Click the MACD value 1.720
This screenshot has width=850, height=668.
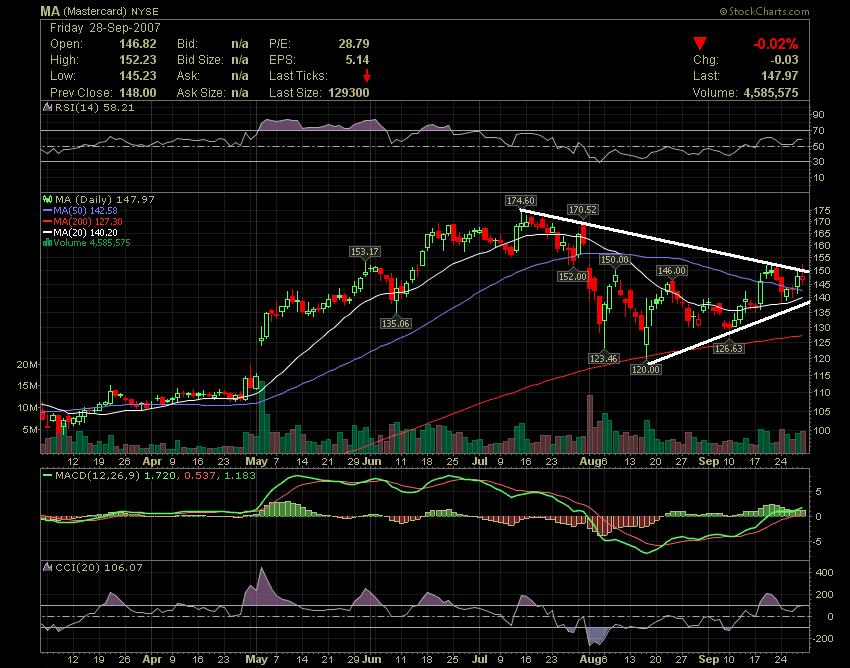[x=160, y=476]
